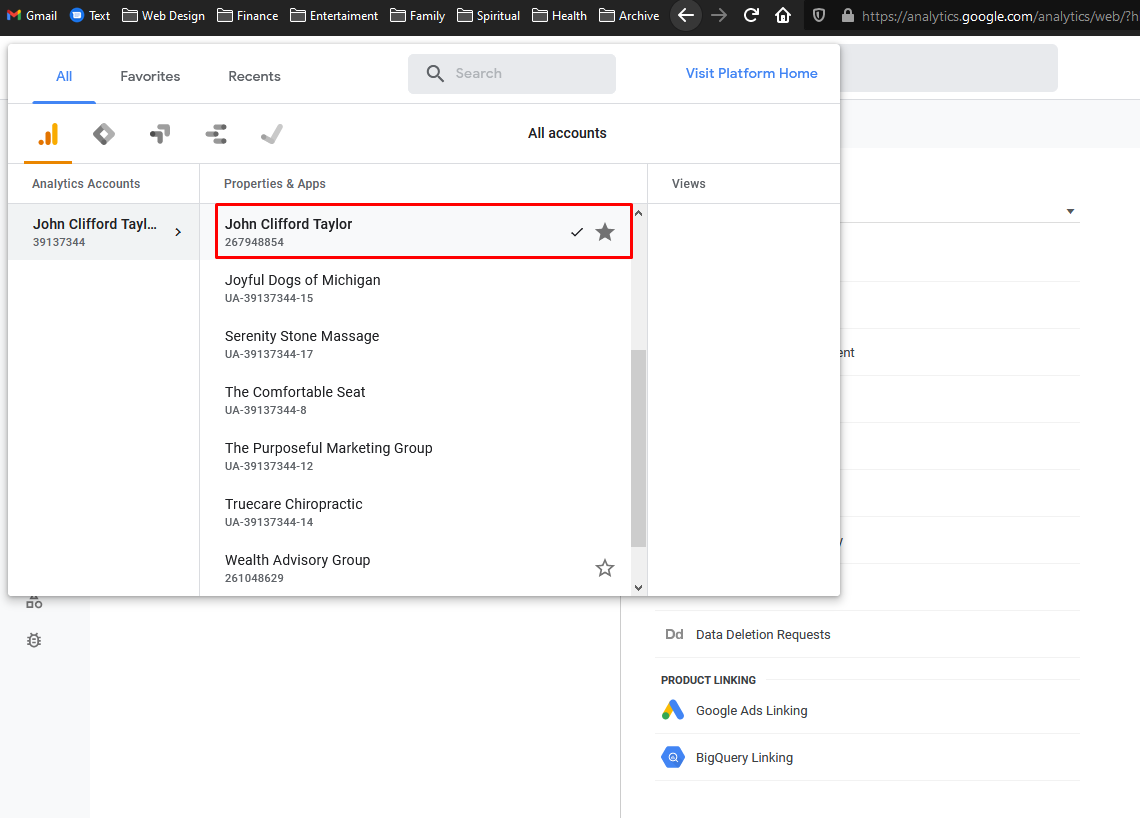Image resolution: width=1140 pixels, height=818 pixels.
Task: Open Data Deletion Requests
Action: (x=763, y=635)
